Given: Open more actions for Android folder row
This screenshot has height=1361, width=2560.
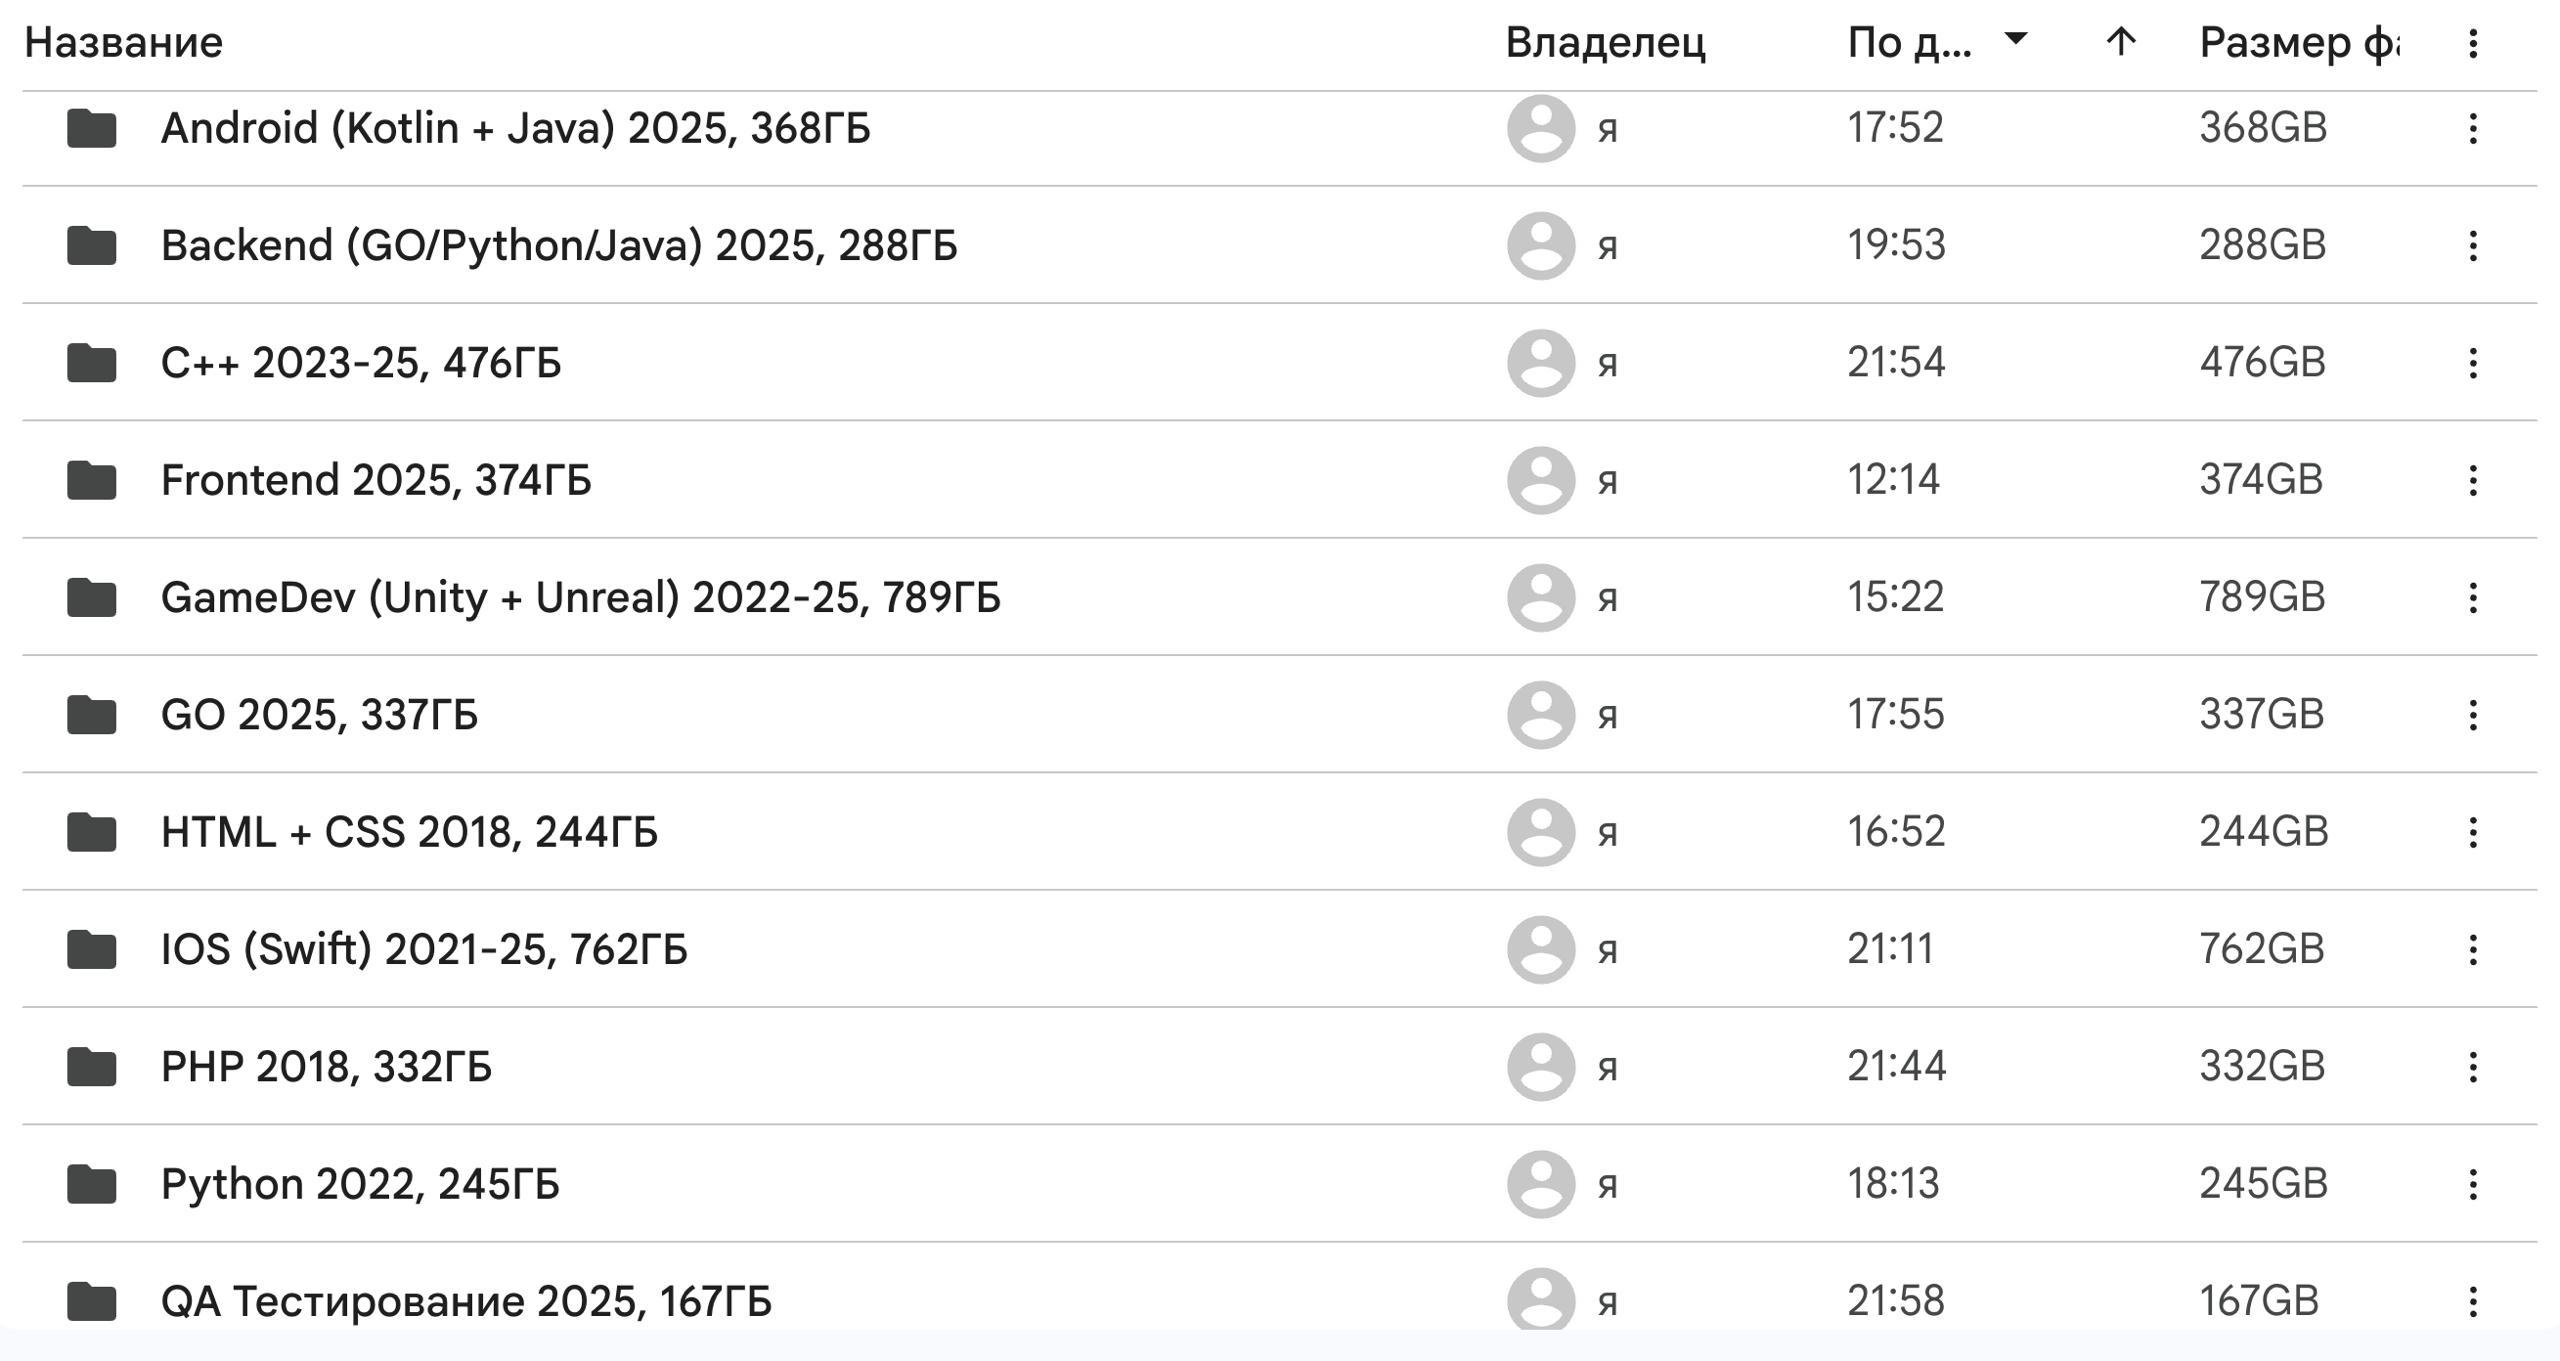Looking at the screenshot, I should coord(2472,128).
